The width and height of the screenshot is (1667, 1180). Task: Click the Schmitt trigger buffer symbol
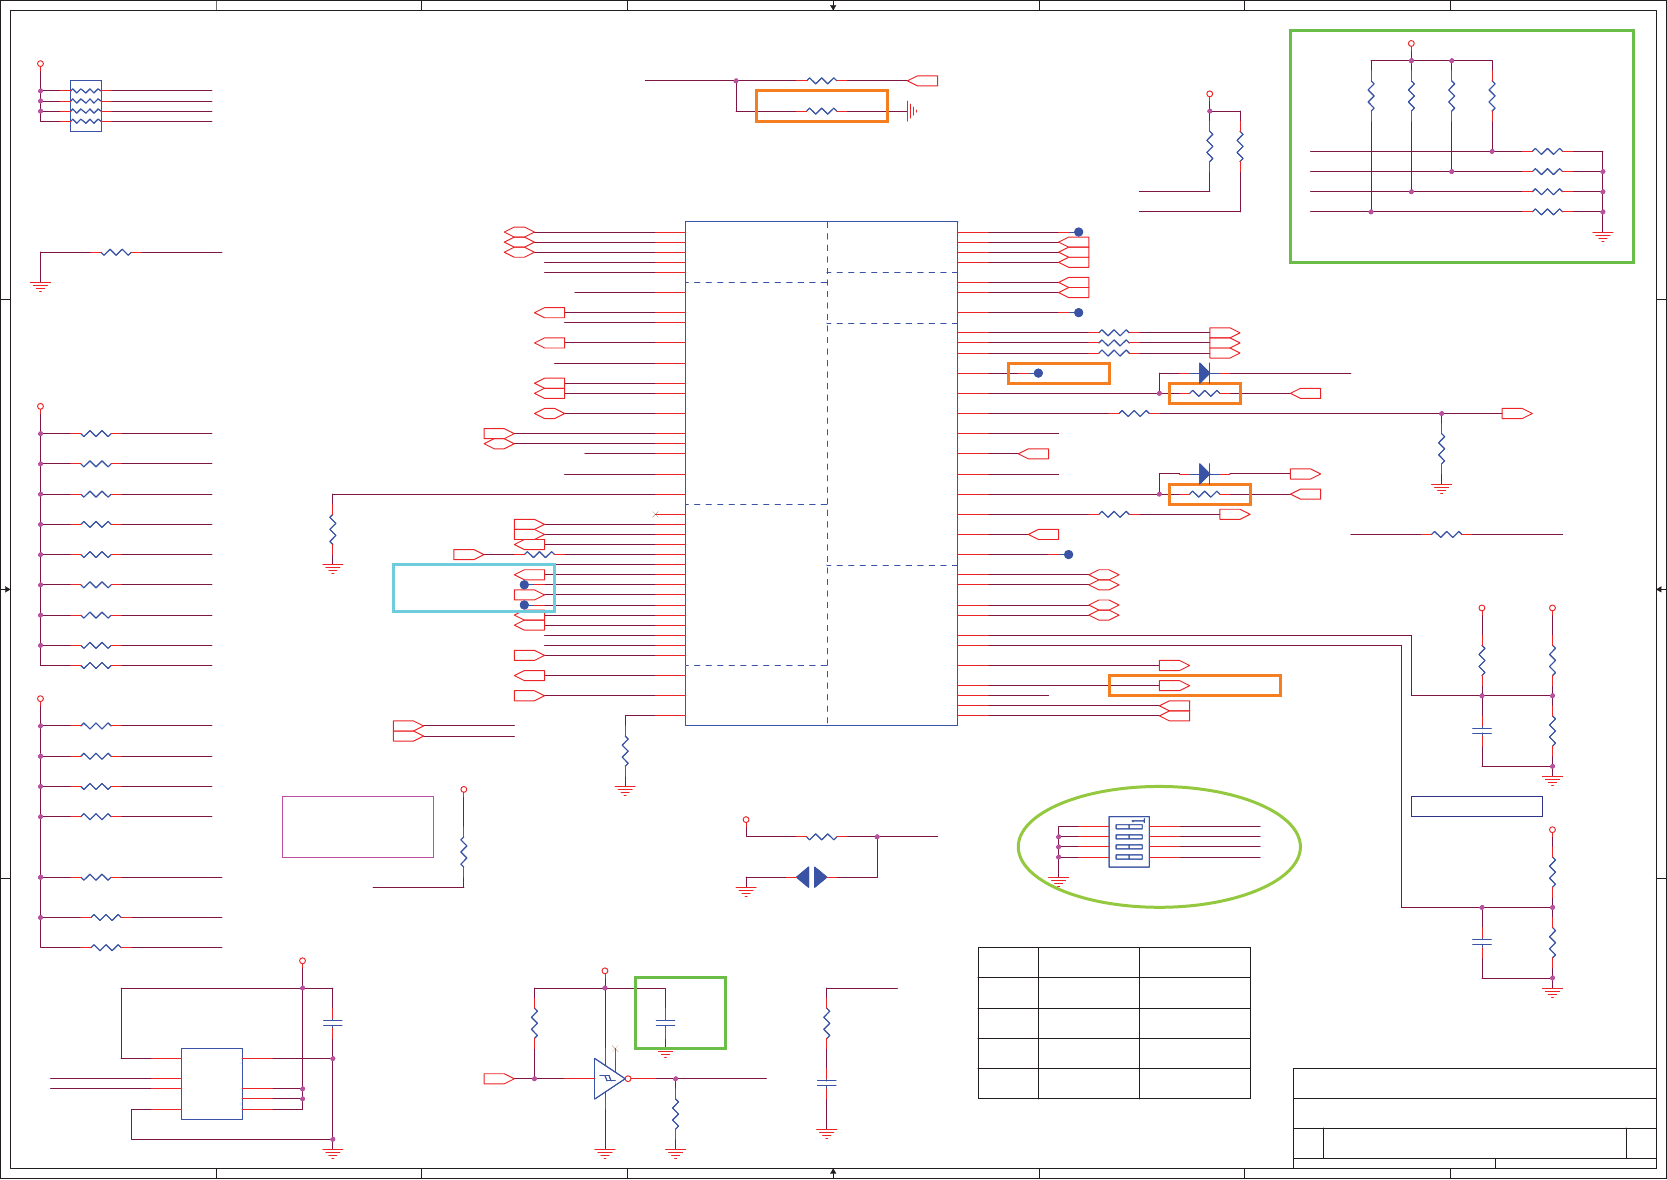coord(609,1078)
